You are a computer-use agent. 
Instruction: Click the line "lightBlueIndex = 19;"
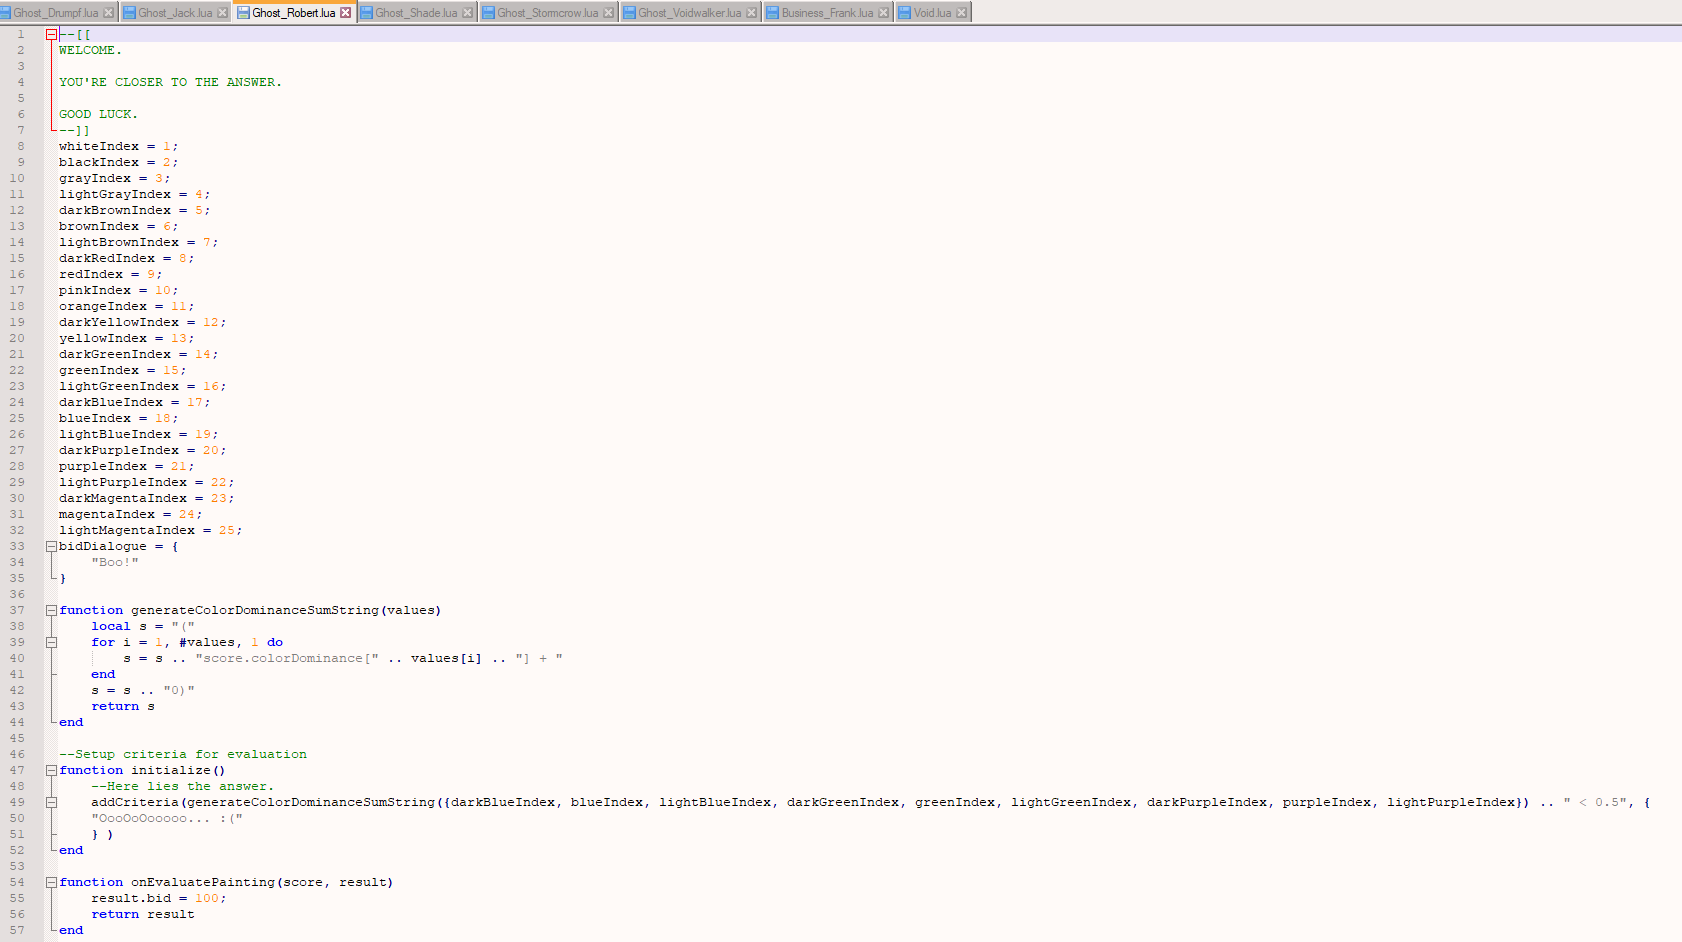click(138, 434)
